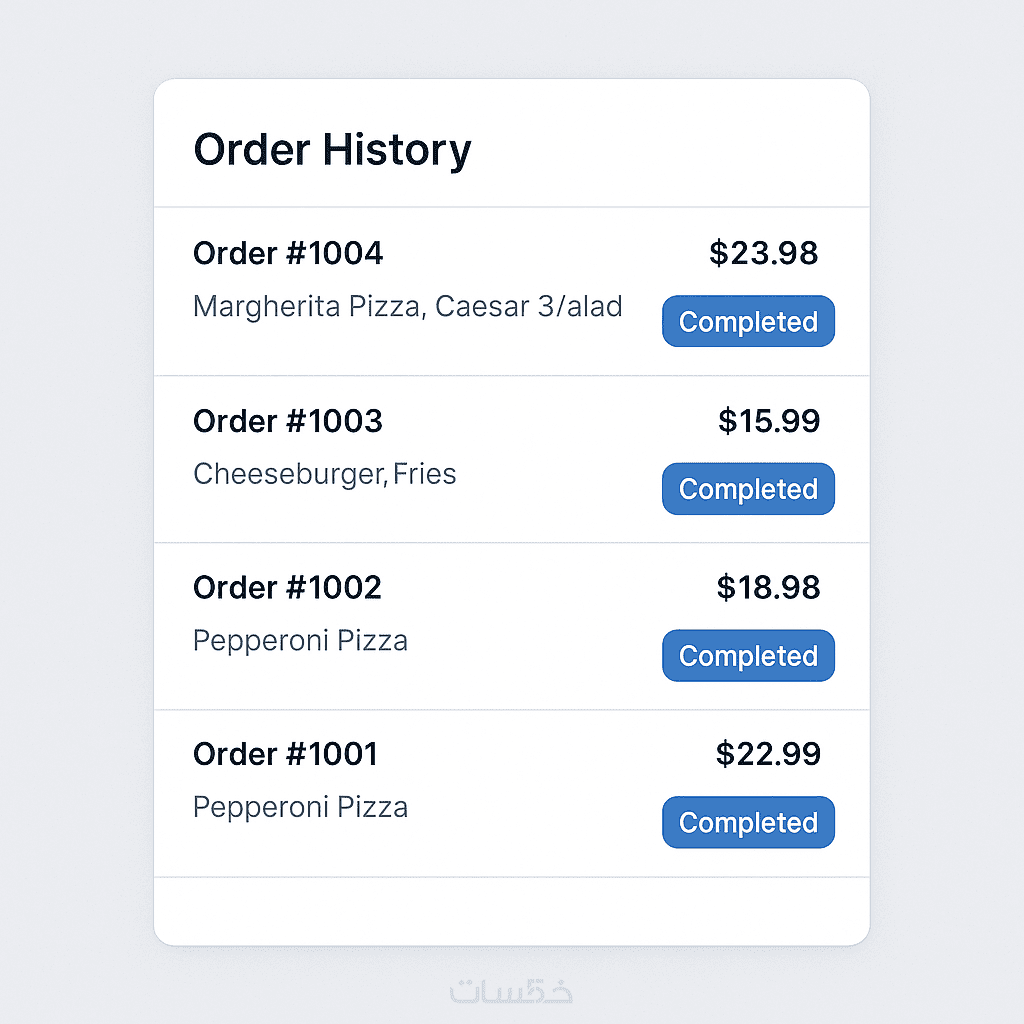Screen dimensions: 1024x1024
Task: Click the Arabic watermark logo below card
Action: click(x=511, y=990)
